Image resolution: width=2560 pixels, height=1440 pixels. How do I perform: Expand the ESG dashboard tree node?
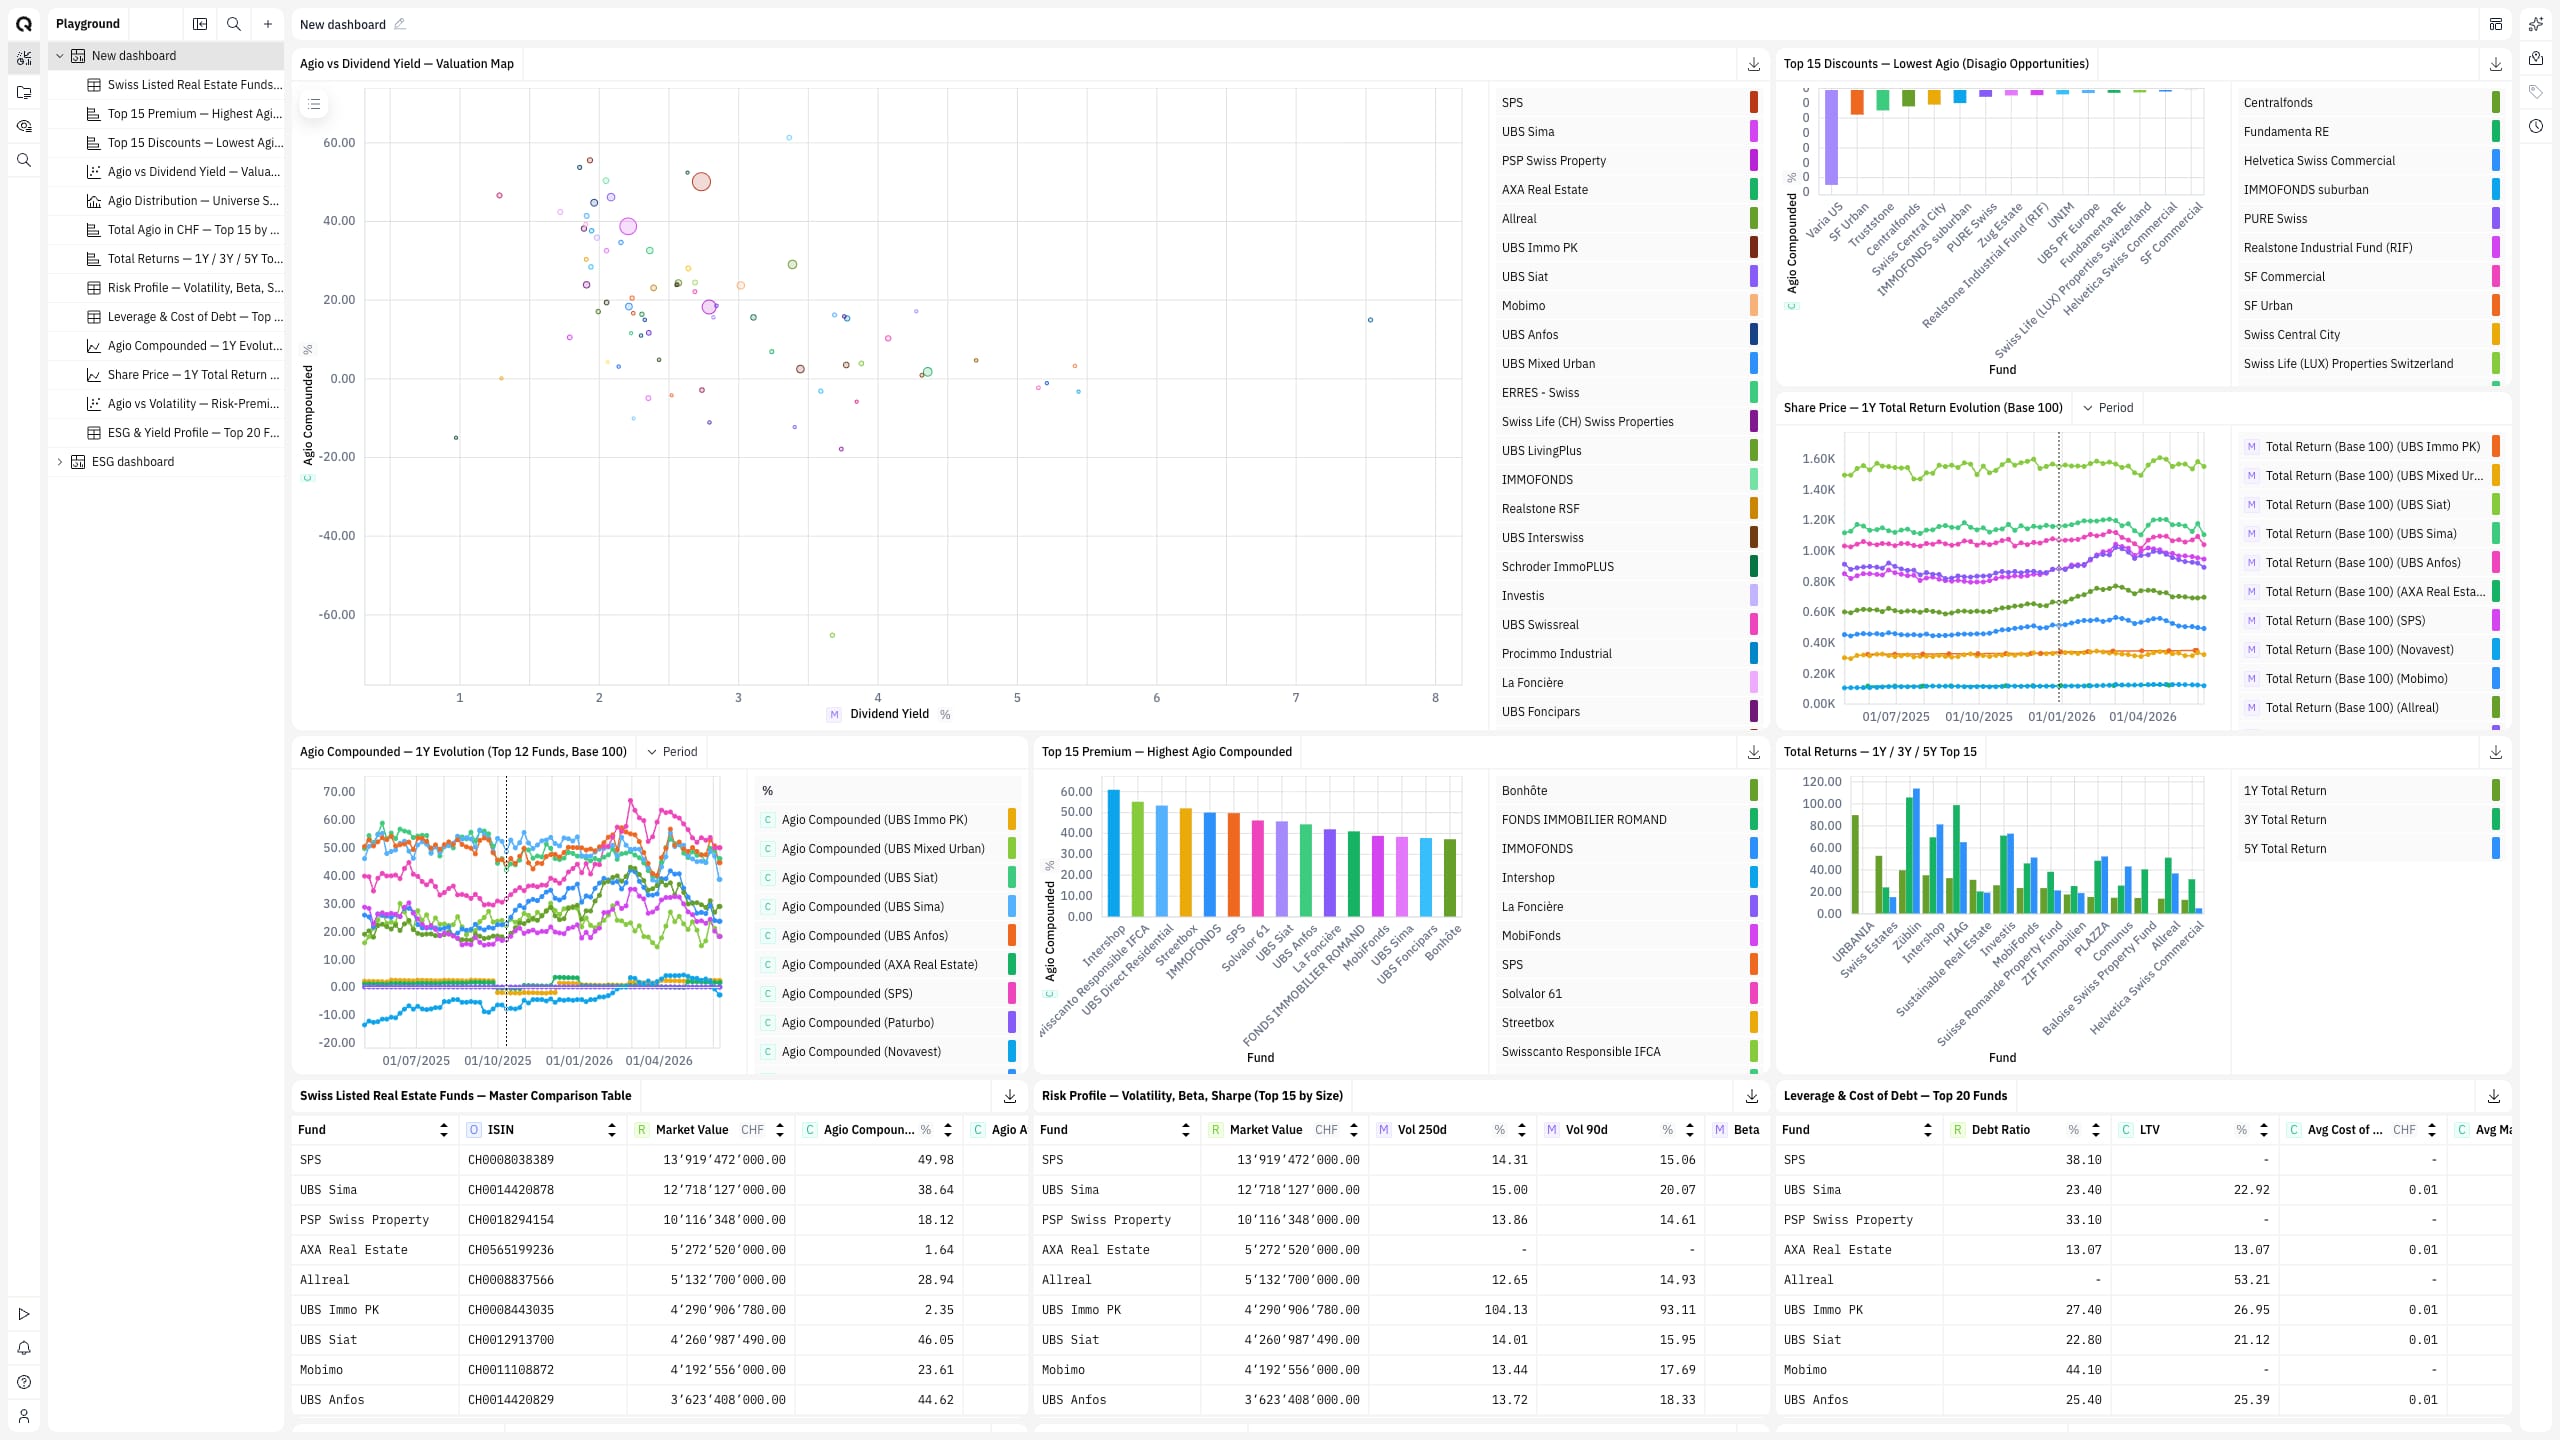[x=60, y=462]
